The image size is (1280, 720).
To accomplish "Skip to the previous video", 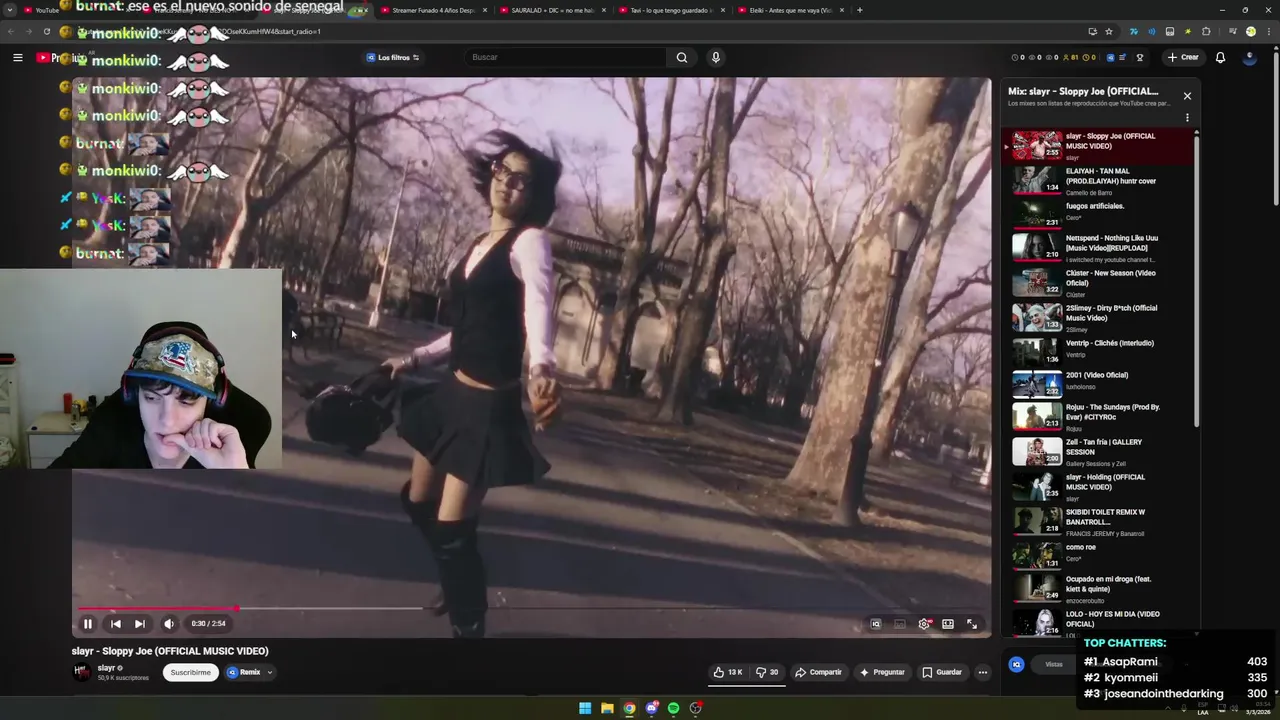I will pyautogui.click(x=115, y=623).
